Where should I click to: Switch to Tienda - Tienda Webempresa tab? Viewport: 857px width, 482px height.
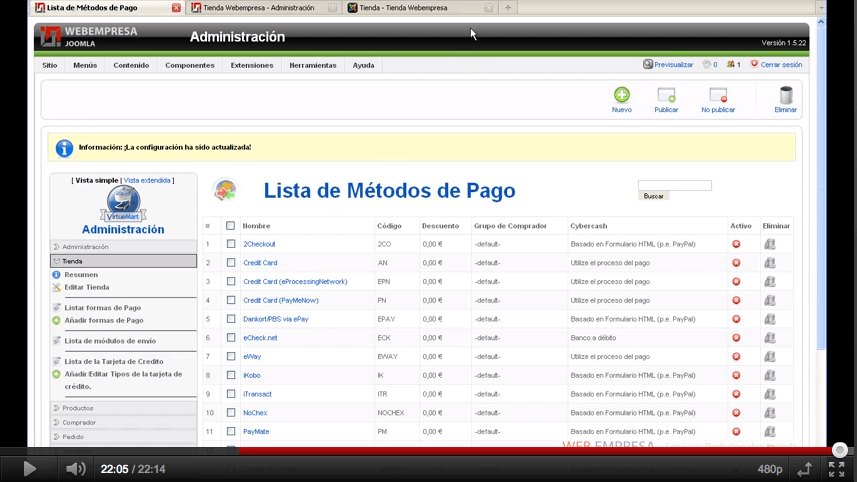[420, 8]
